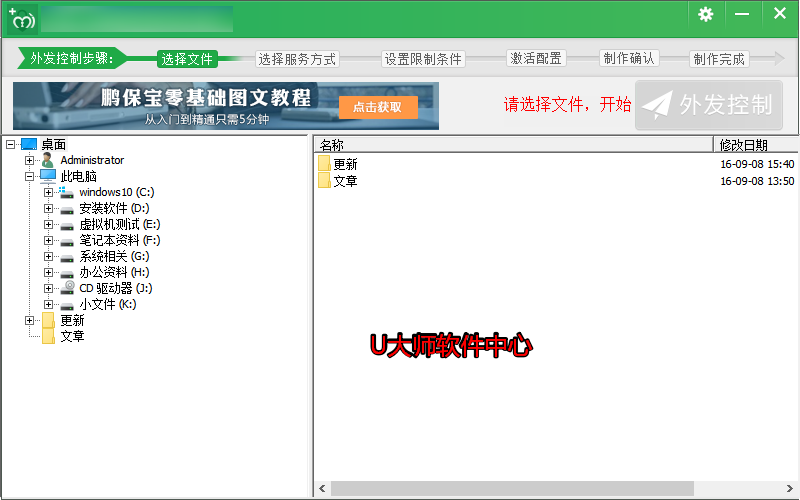Select 更新 folder icon in file list
Screen dimensions: 800x500
click(324, 164)
